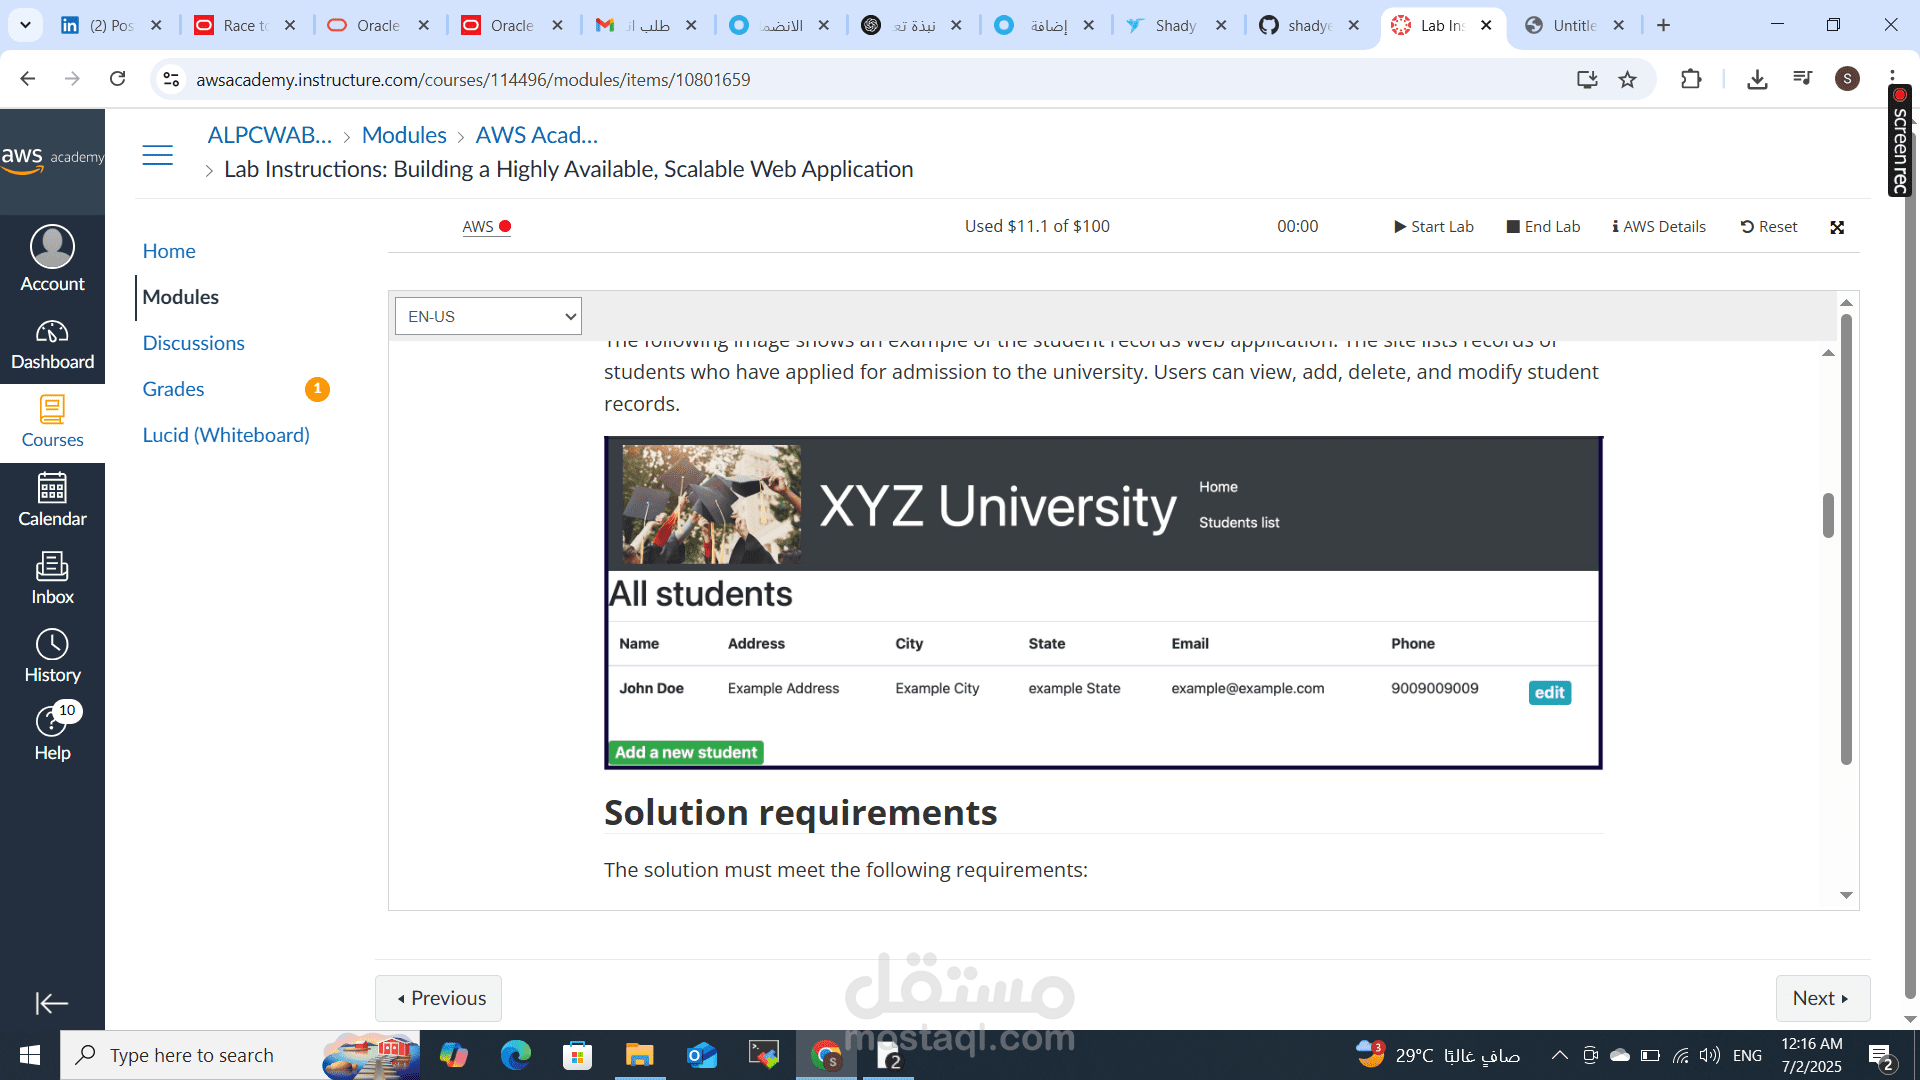1920x1080 pixels.
Task: Reload the page with browser refresh icon
Action: point(118,79)
